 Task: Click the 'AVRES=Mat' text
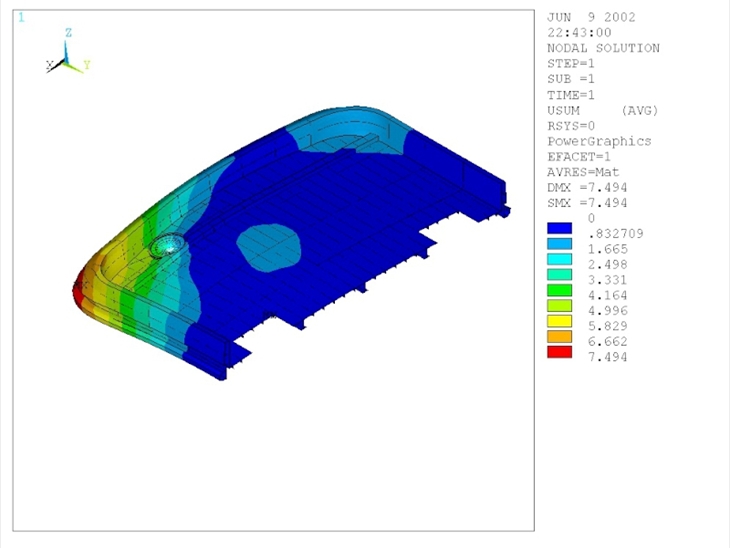583,172
